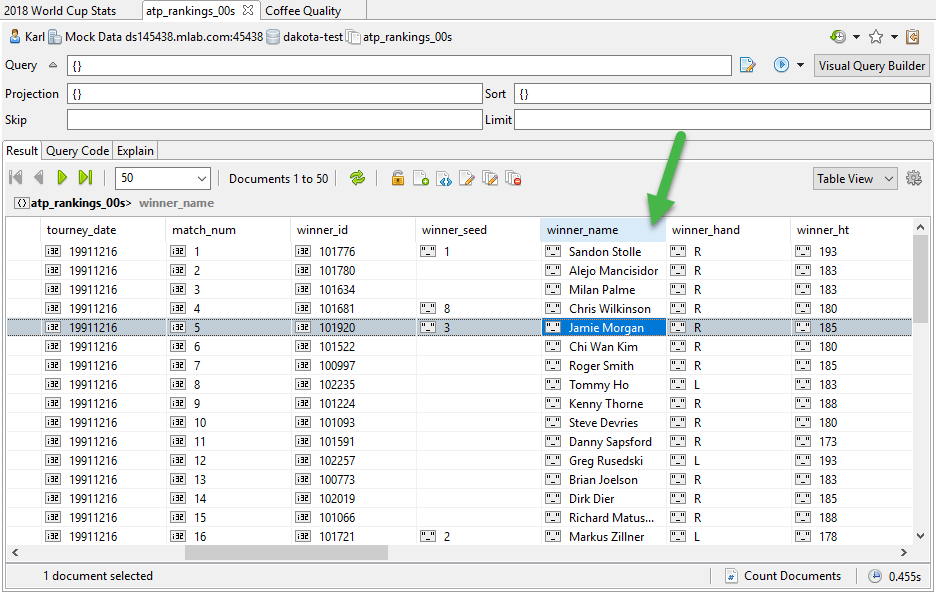
Task: Toggle the read-only lock on results
Action: tap(398, 178)
